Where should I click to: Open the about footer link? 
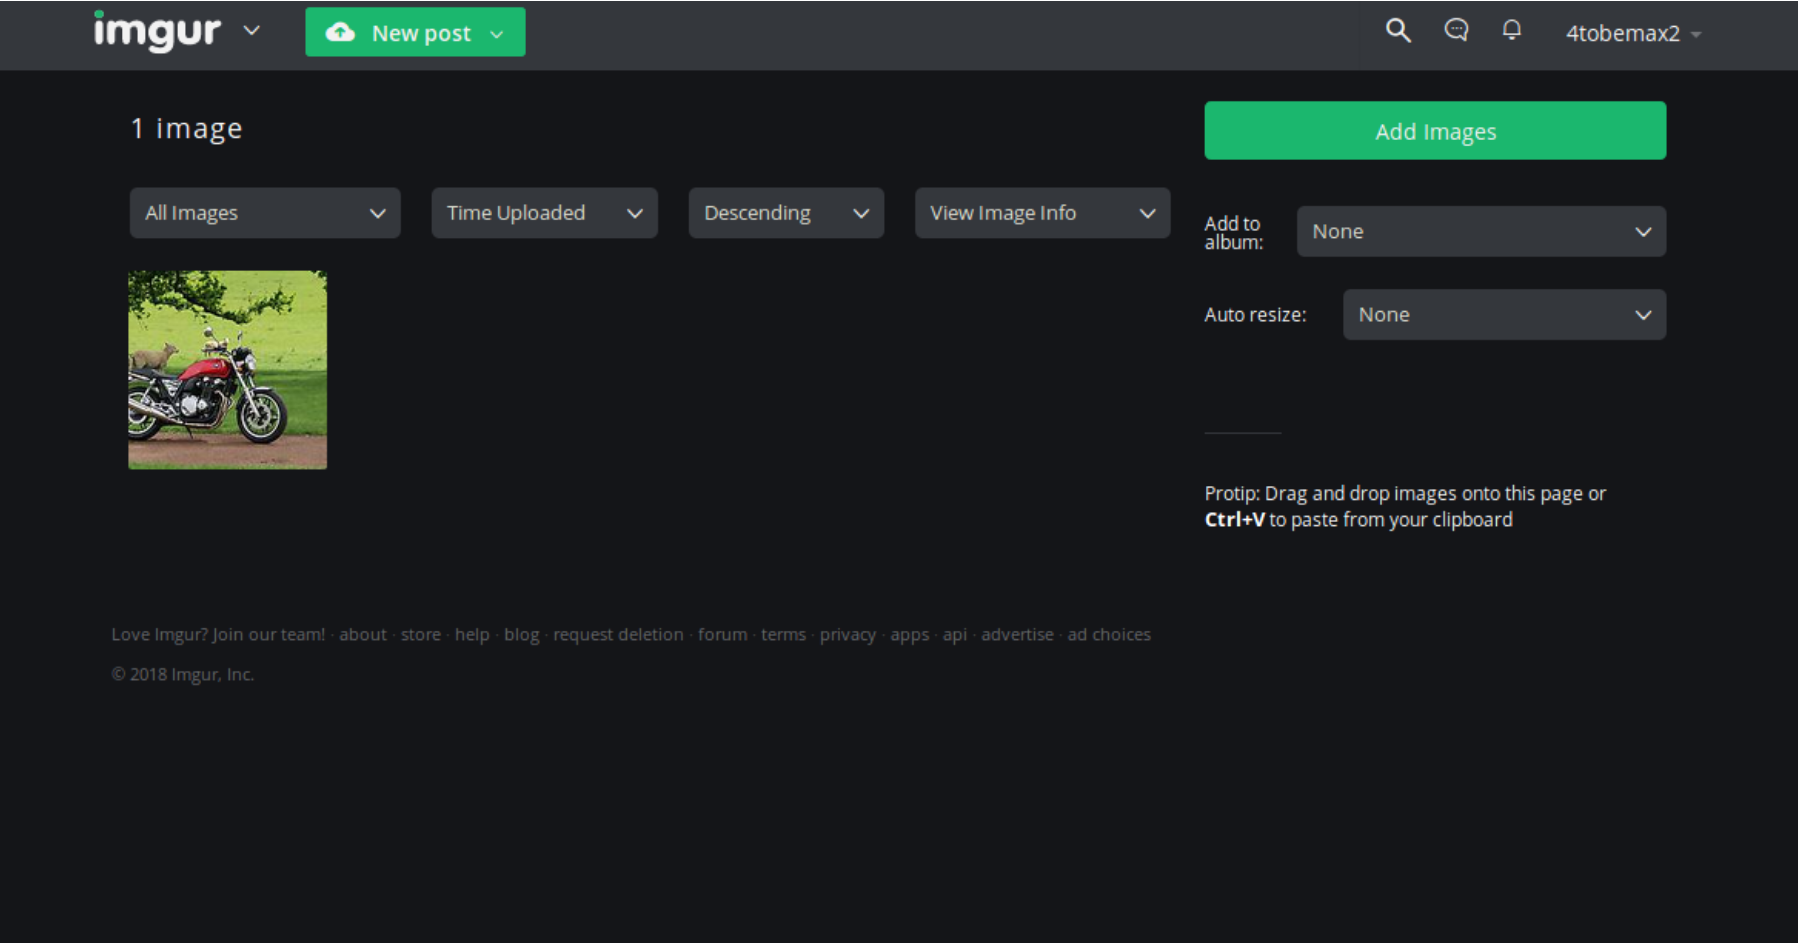pos(363,634)
